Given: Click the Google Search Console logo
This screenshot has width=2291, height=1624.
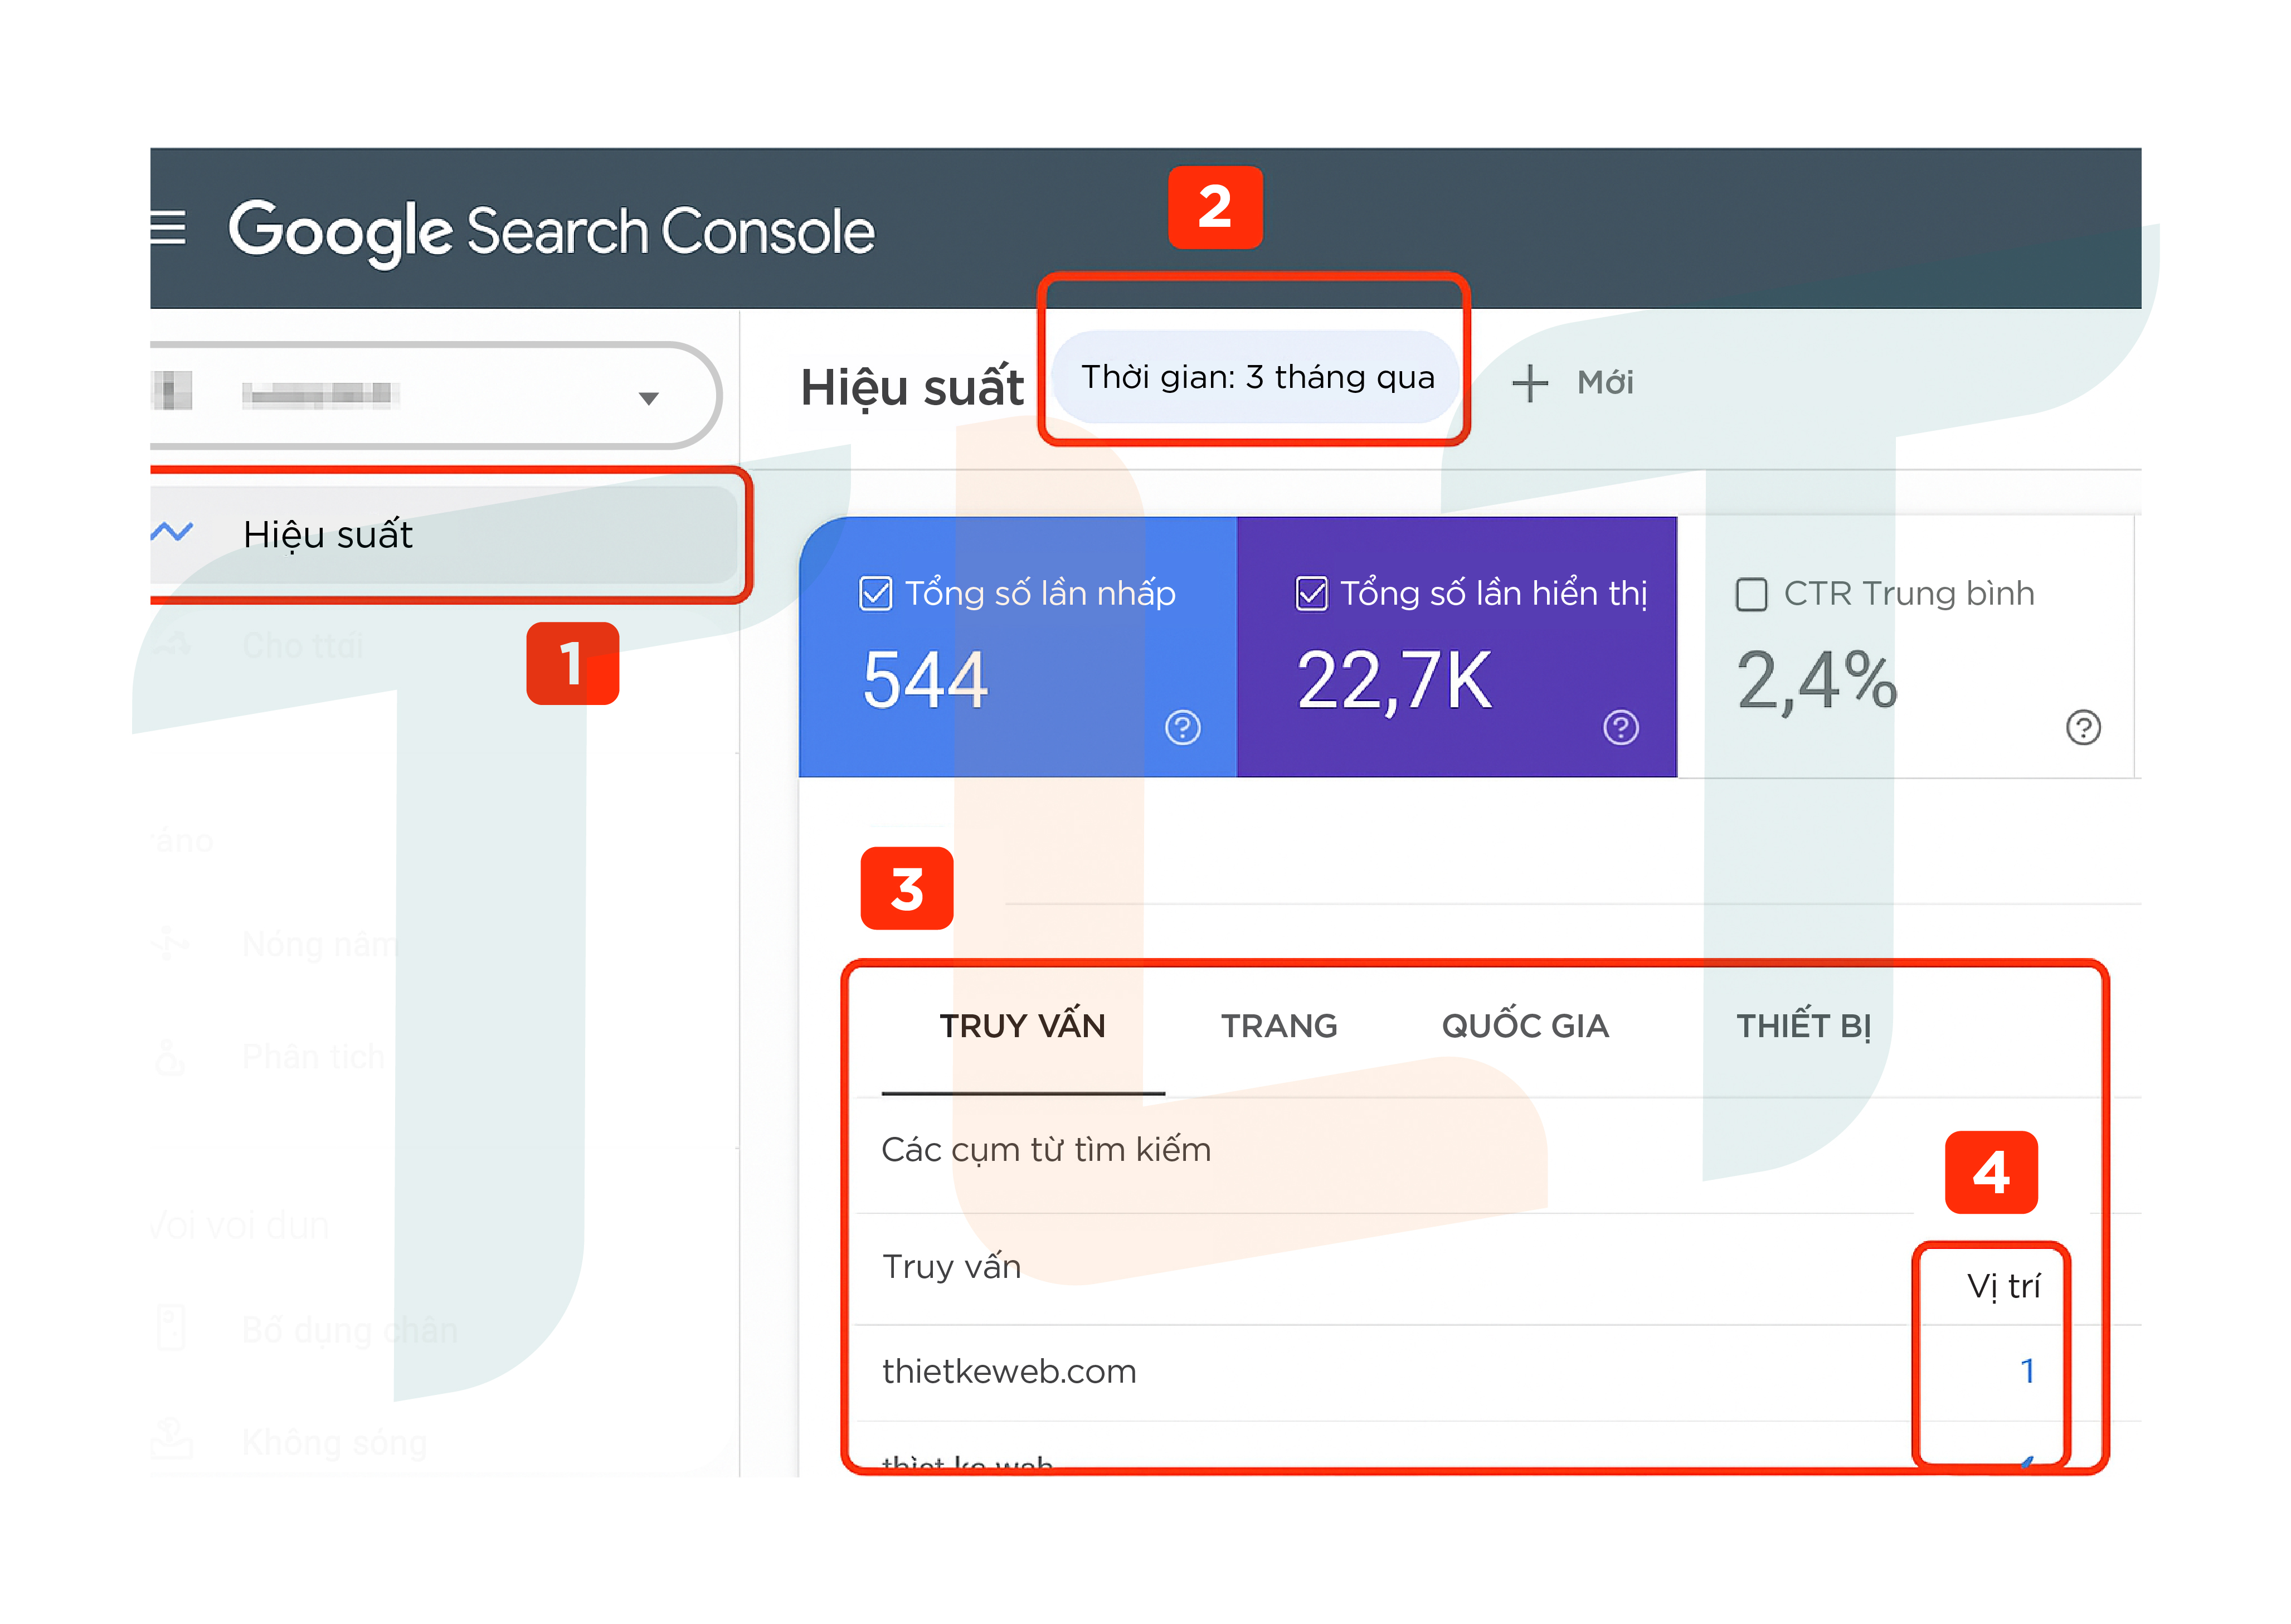Looking at the screenshot, I should pyautogui.click(x=551, y=229).
